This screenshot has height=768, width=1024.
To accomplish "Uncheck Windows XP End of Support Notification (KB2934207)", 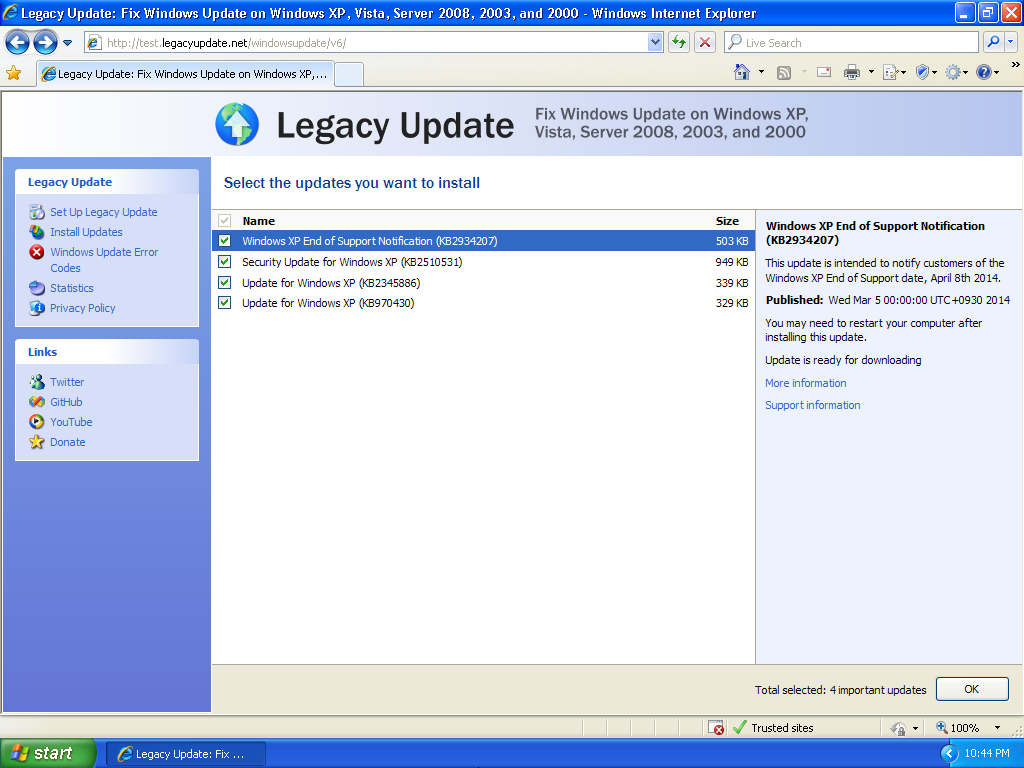I will coord(225,240).
